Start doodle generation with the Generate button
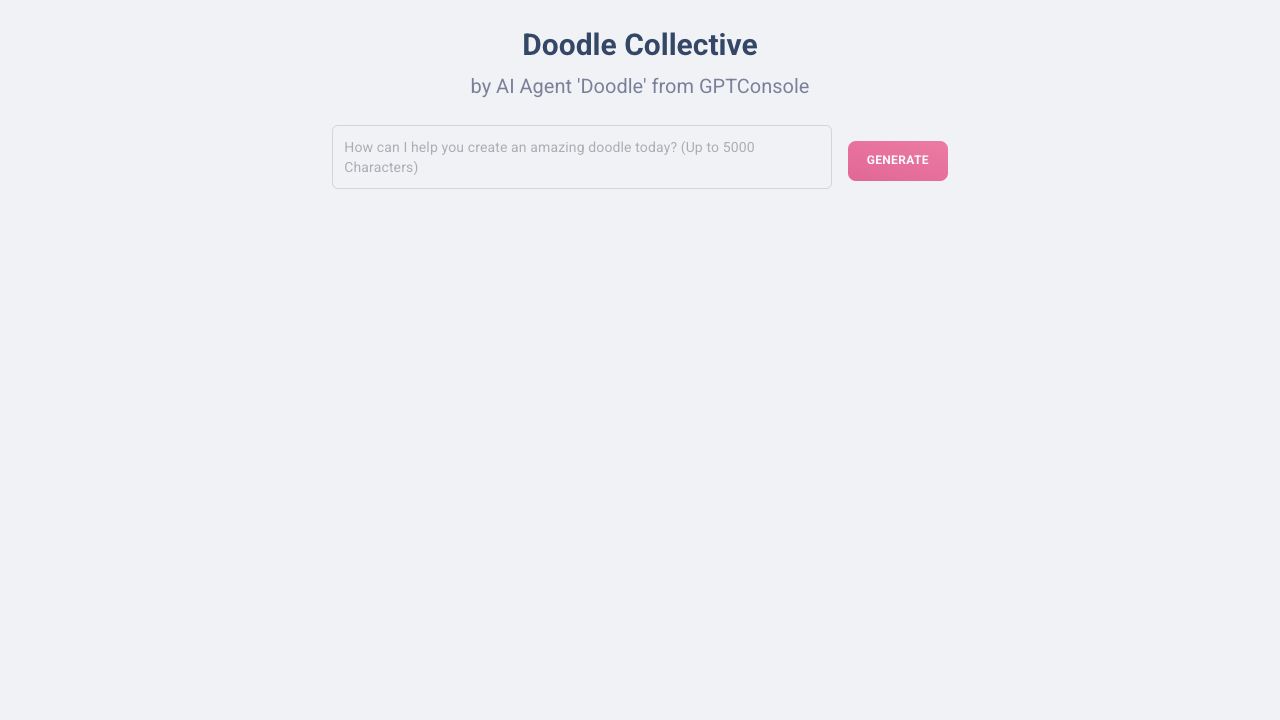The width and height of the screenshot is (1280, 720). (x=897, y=161)
